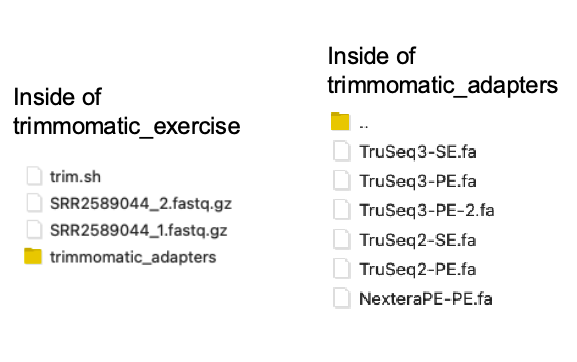Open the trim.sh file name
The height and width of the screenshot is (362, 577).
coord(75,177)
